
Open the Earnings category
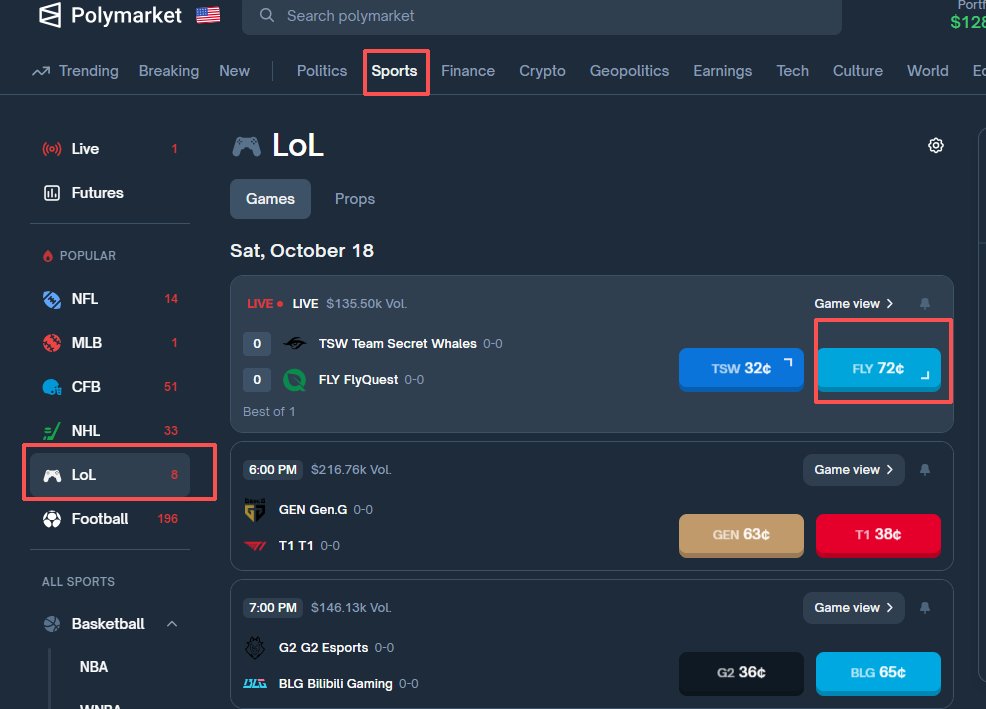[723, 71]
